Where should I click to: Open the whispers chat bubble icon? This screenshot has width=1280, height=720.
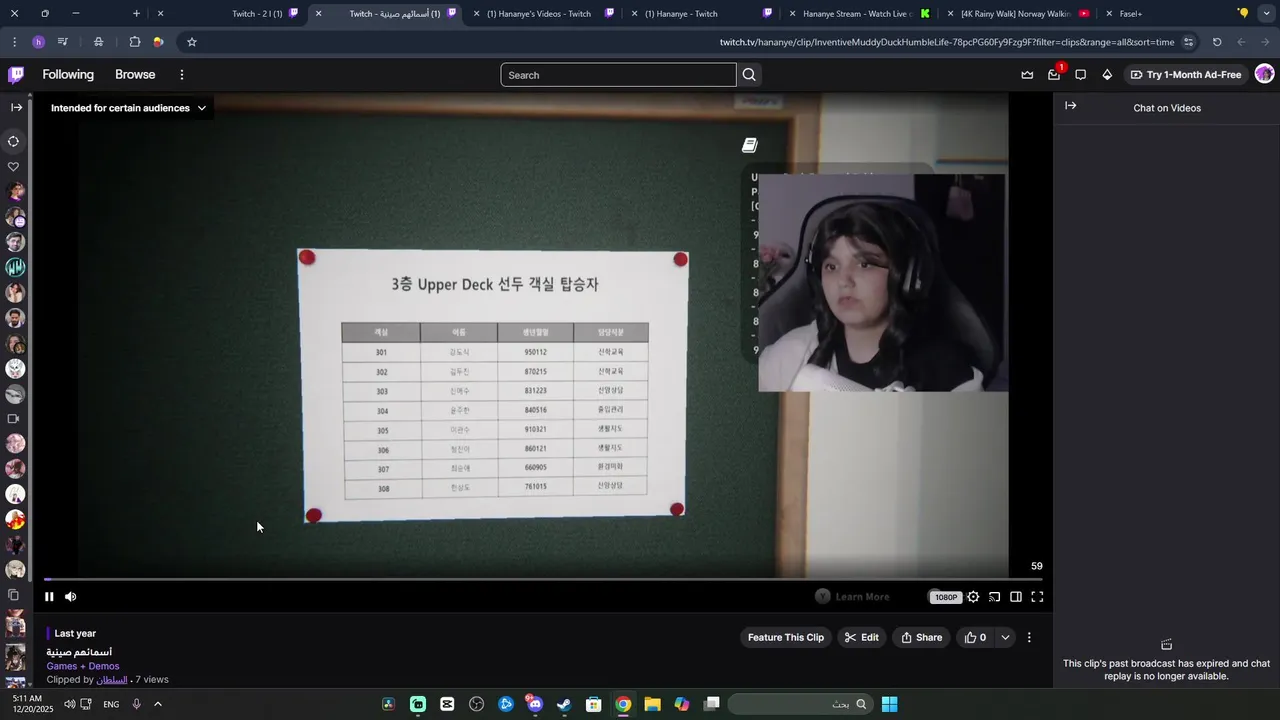(1080, 75)
